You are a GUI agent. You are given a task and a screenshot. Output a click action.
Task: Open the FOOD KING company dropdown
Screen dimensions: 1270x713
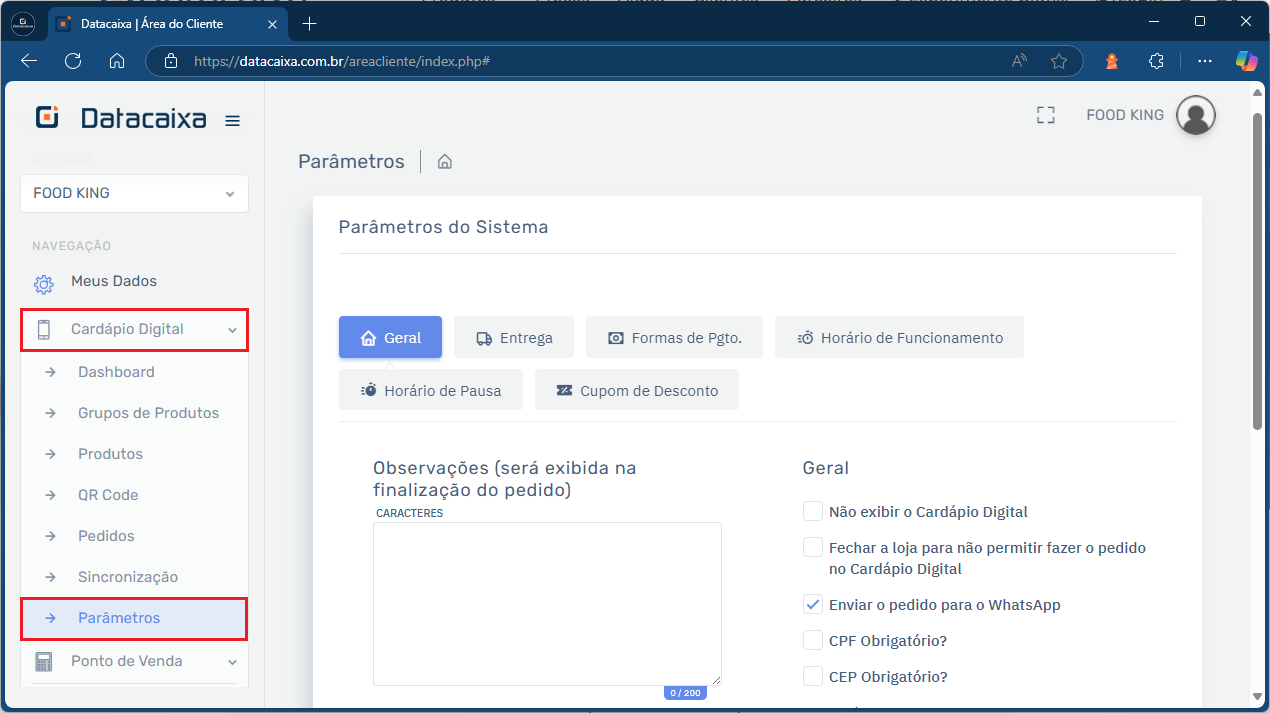[x=134, y=193]
